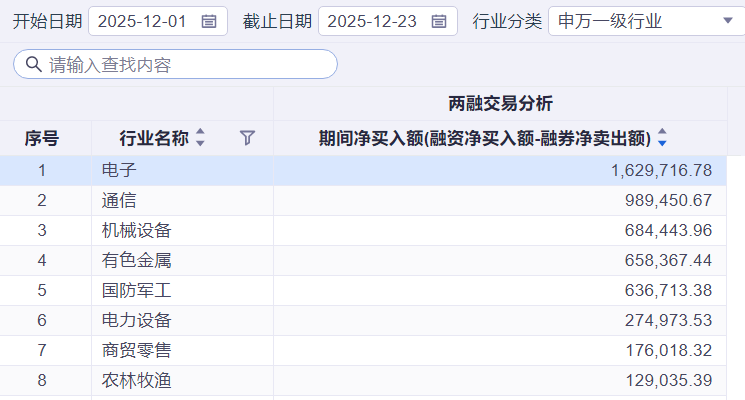Select the 电子 industry row
This screenshot has height=400, width=745.
point(363,170)
